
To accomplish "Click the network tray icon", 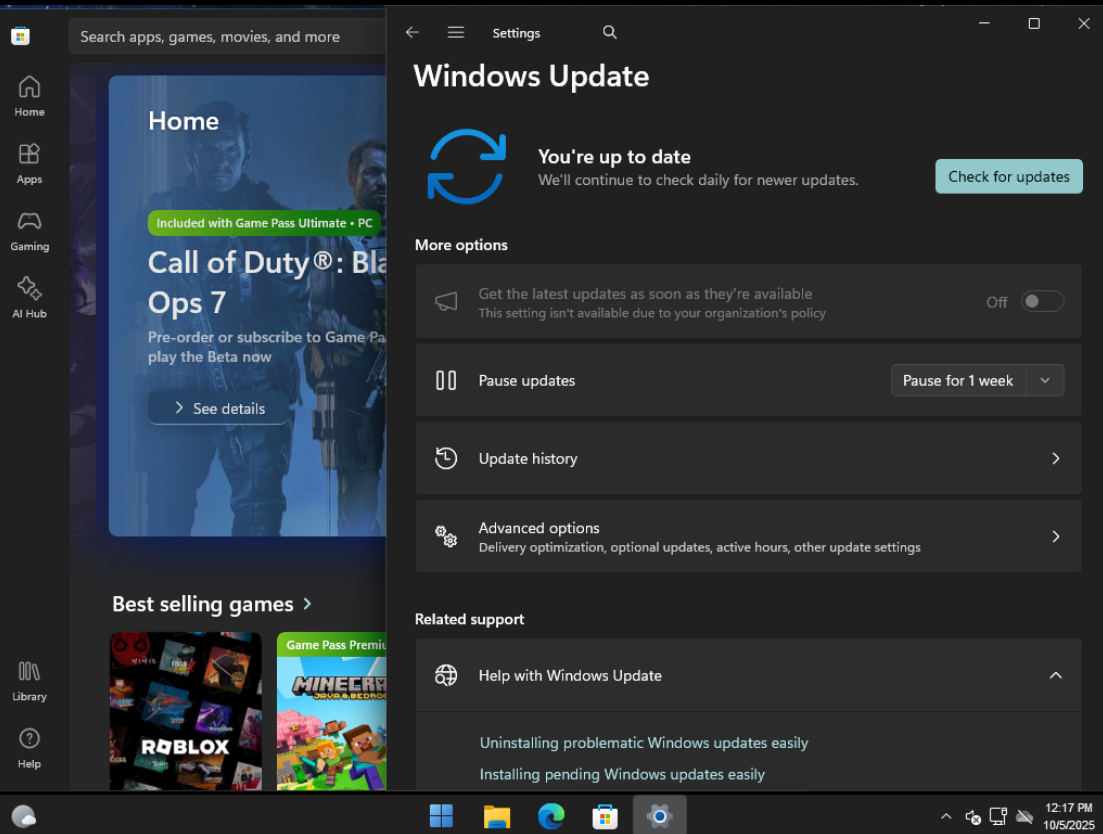I will point(998,816).
